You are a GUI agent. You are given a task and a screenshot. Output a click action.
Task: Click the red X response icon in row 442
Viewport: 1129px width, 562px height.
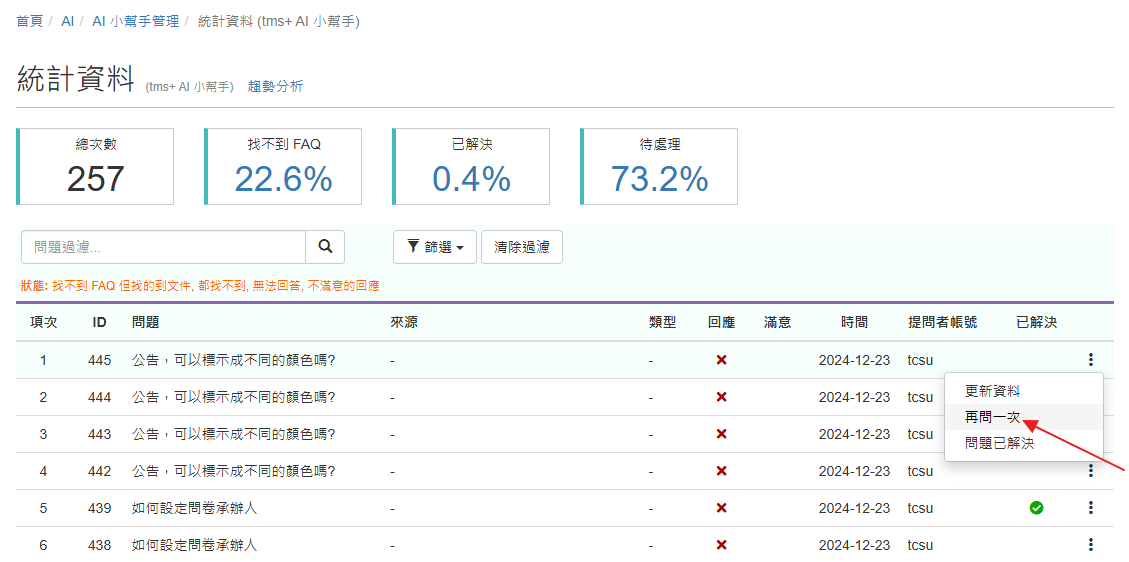[721, 471]
